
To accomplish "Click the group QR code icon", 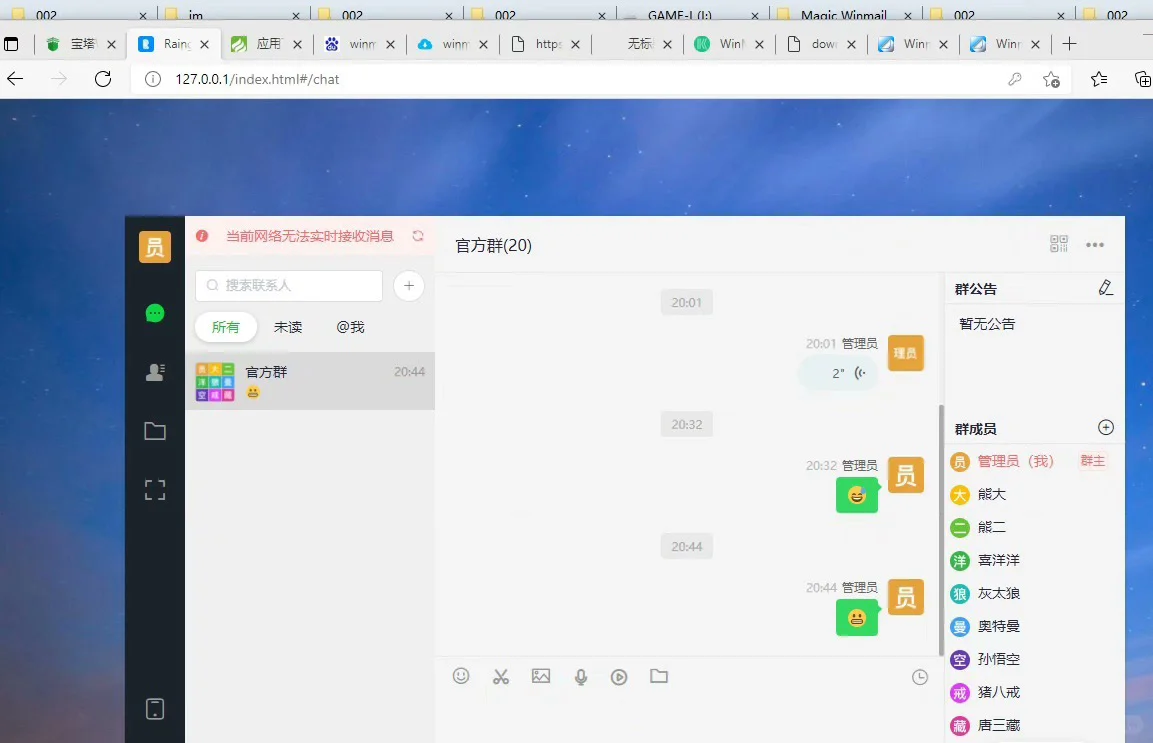I will tap(1059, 243).
